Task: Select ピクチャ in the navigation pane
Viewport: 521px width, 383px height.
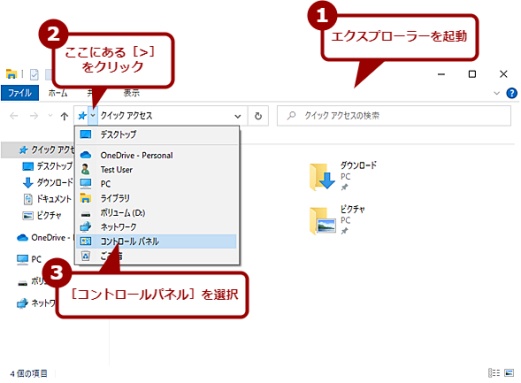Action: tap(42, 215)
